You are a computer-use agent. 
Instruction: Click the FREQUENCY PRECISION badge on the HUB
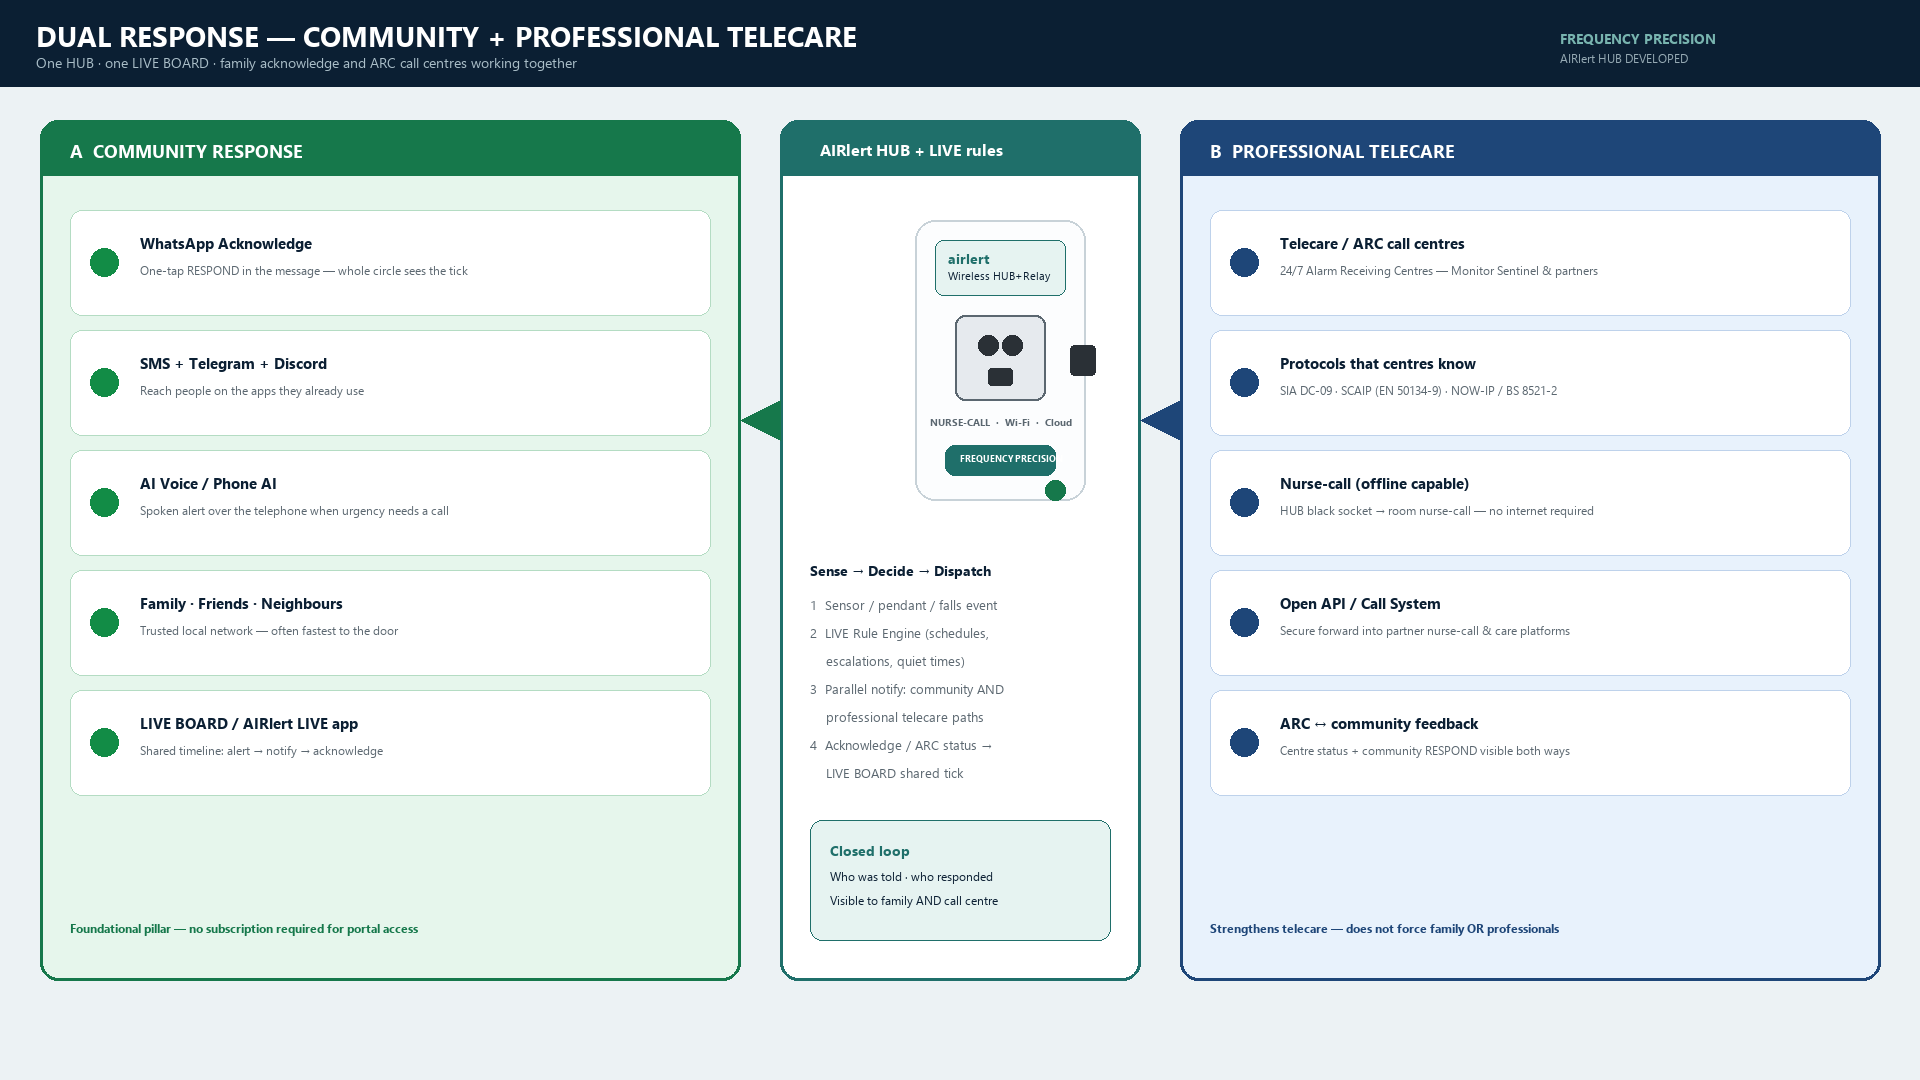(1000, 460)
